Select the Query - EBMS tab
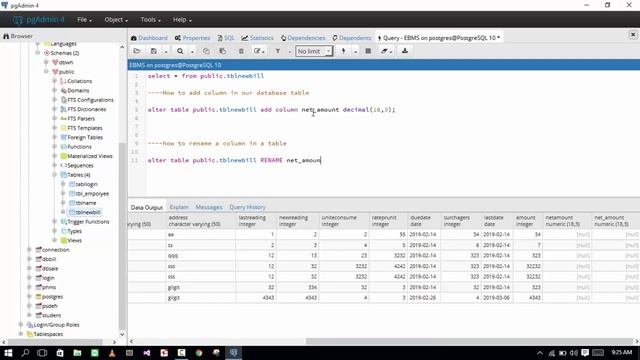Image resolution: width=640 pixels, height=360 pixels. tap(439, 38)
